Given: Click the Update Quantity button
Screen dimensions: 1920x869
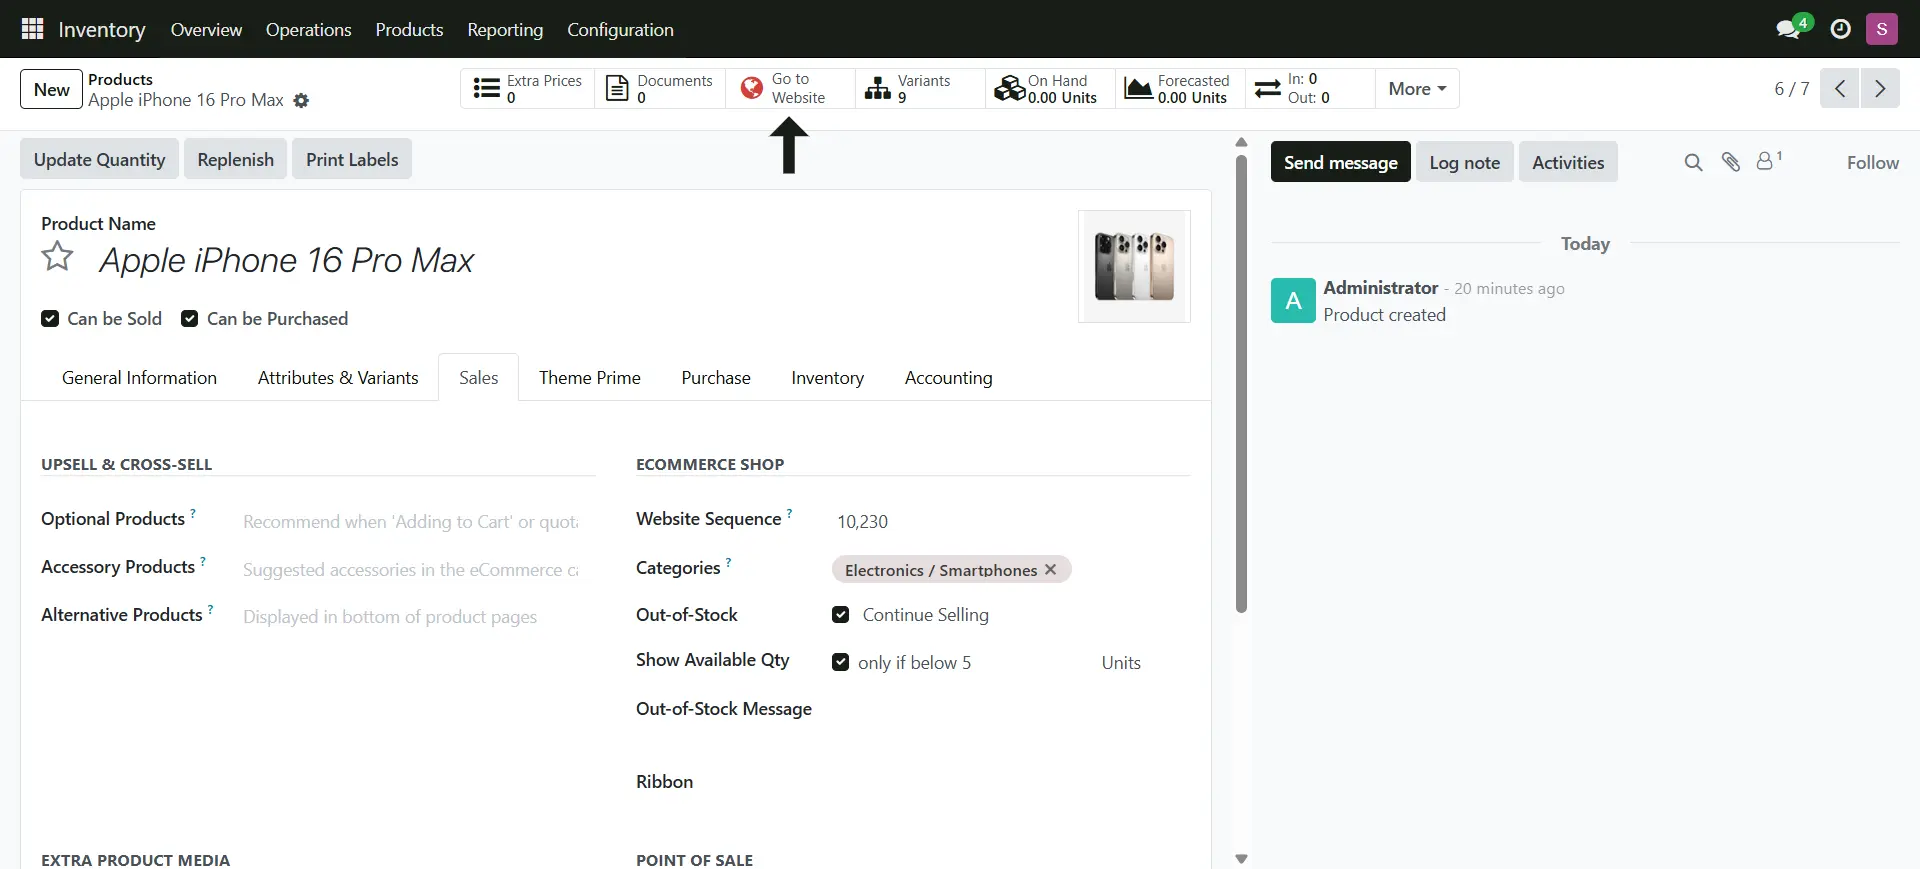Looking at the screenshot, I should click(x=99, y=160).
